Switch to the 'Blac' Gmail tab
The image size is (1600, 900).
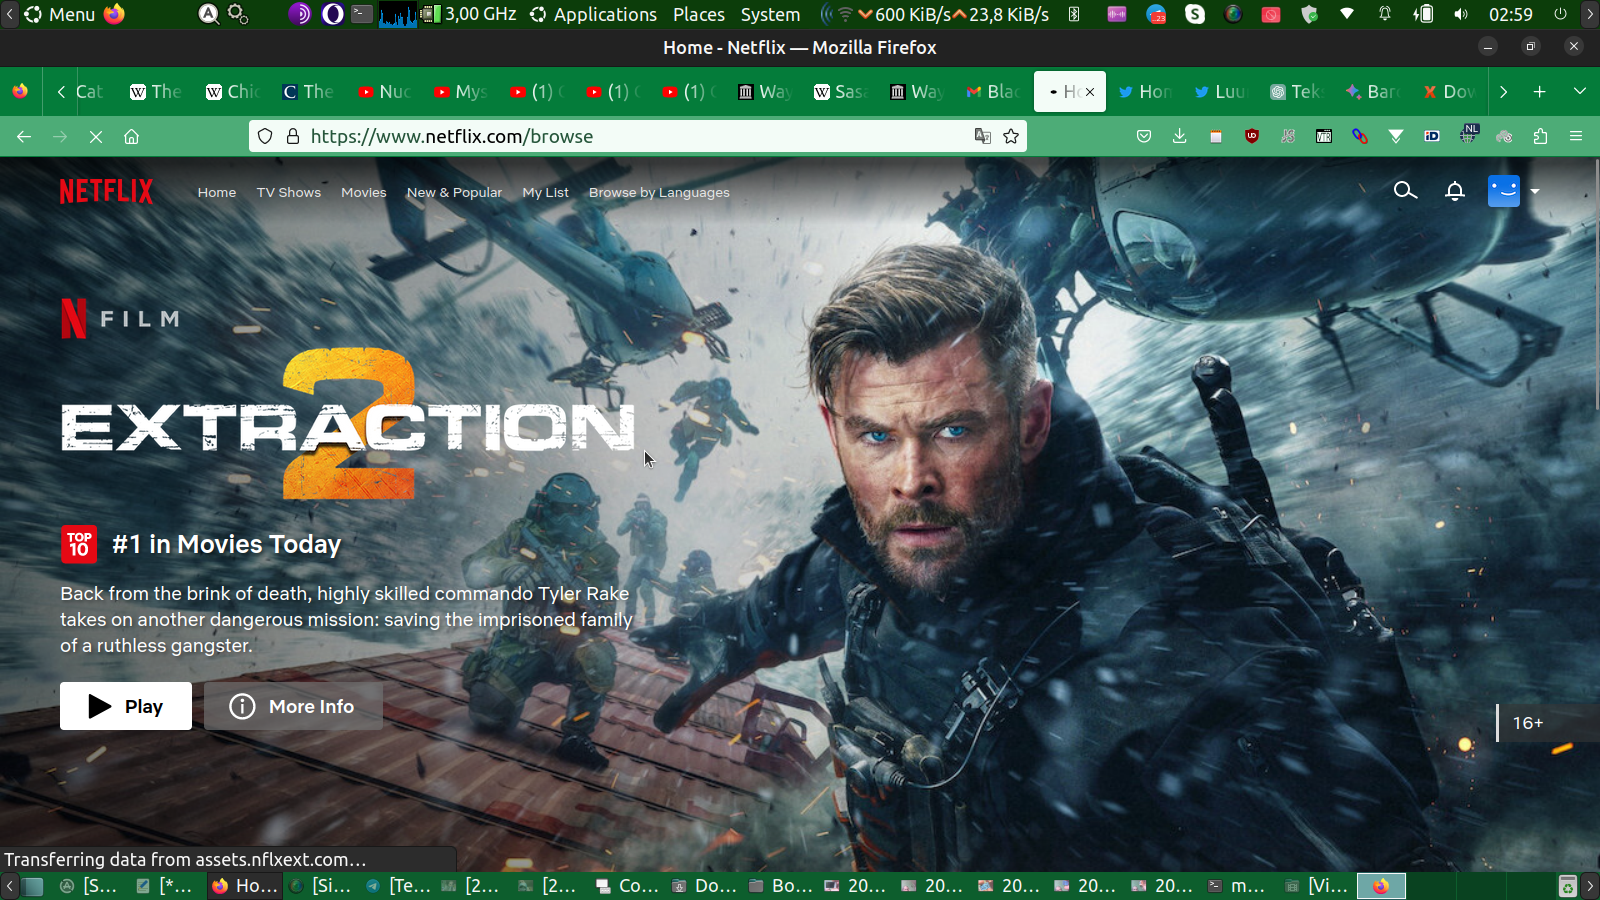(993, 92)
